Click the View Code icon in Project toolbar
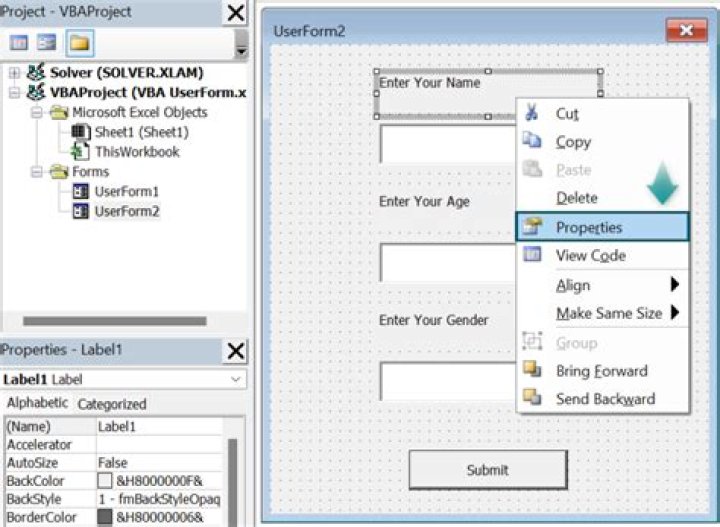Viewport: 720px width, 527px height. 19,43
